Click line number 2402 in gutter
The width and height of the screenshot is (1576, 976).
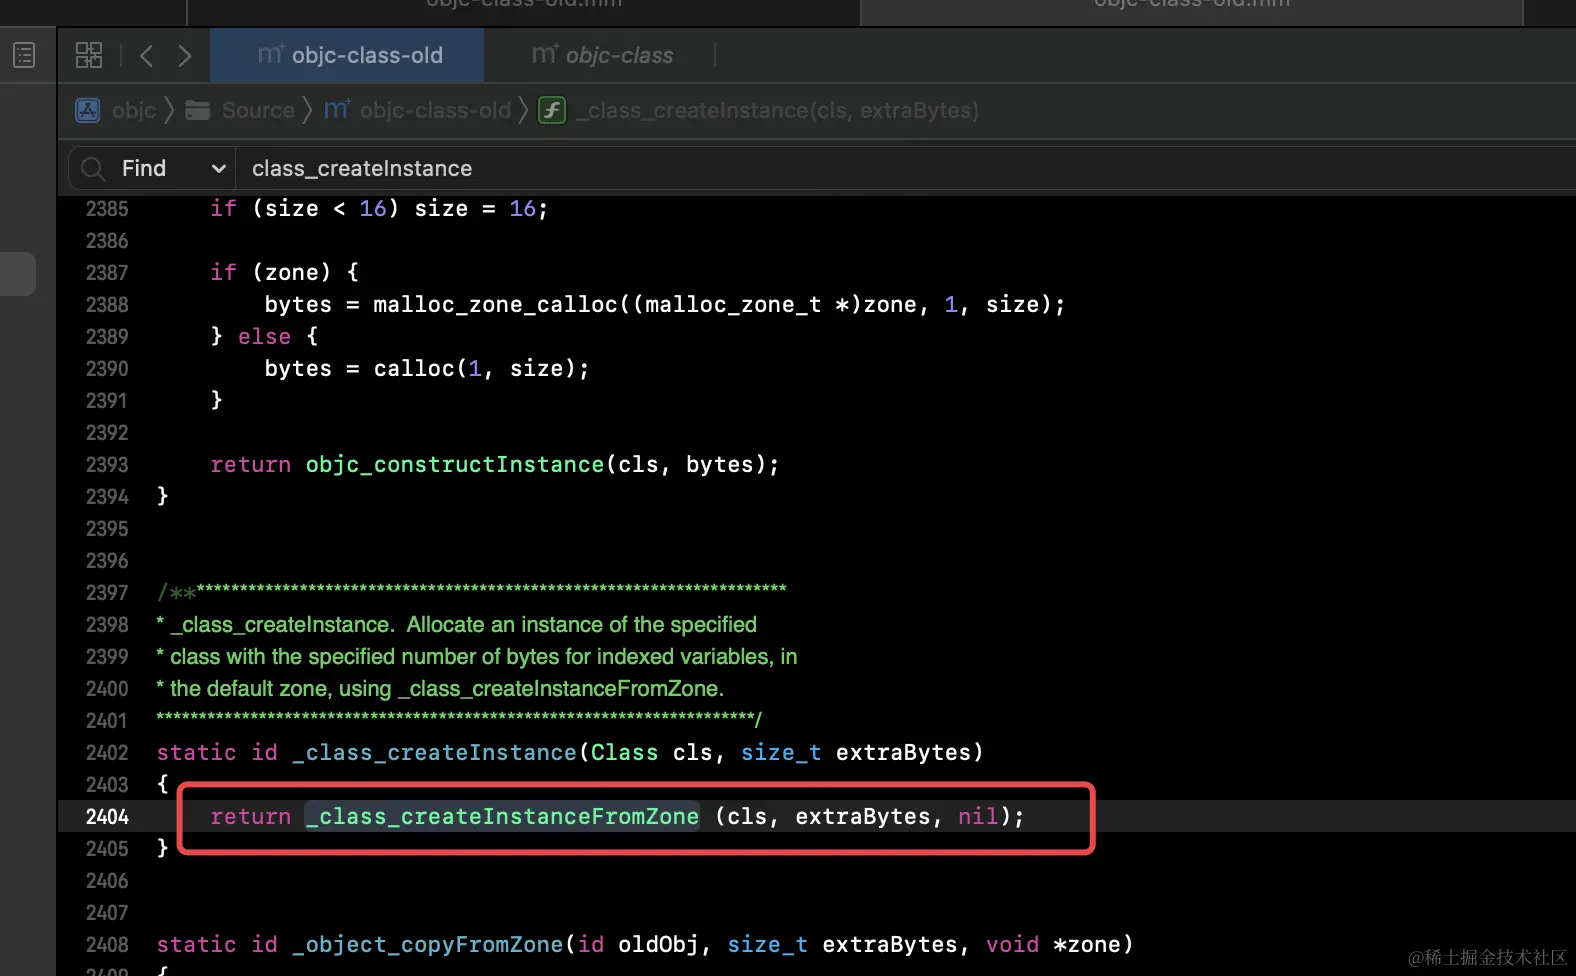107,753
